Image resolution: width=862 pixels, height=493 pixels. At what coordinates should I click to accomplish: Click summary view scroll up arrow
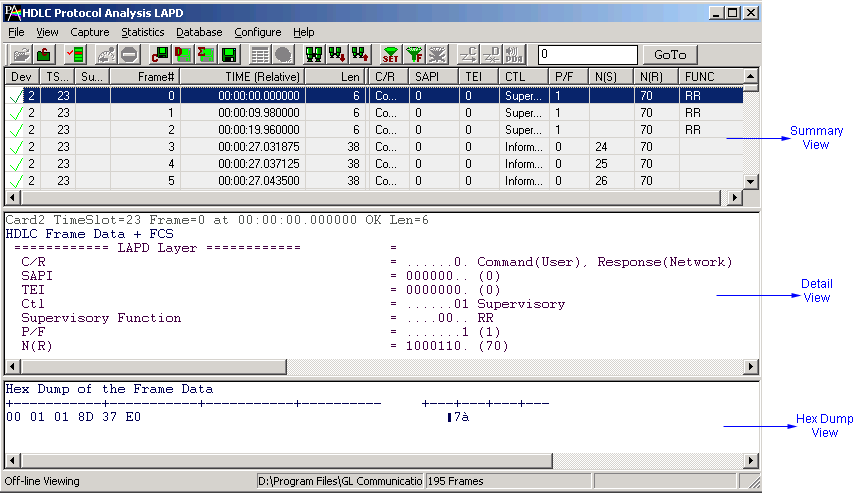coord(751,76)
